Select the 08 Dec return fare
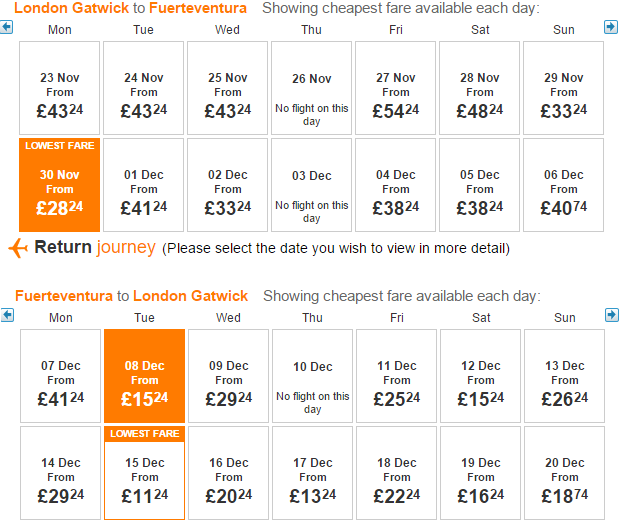Image resolution: width=621 pixels, height=521 pixels. (145, 376)
